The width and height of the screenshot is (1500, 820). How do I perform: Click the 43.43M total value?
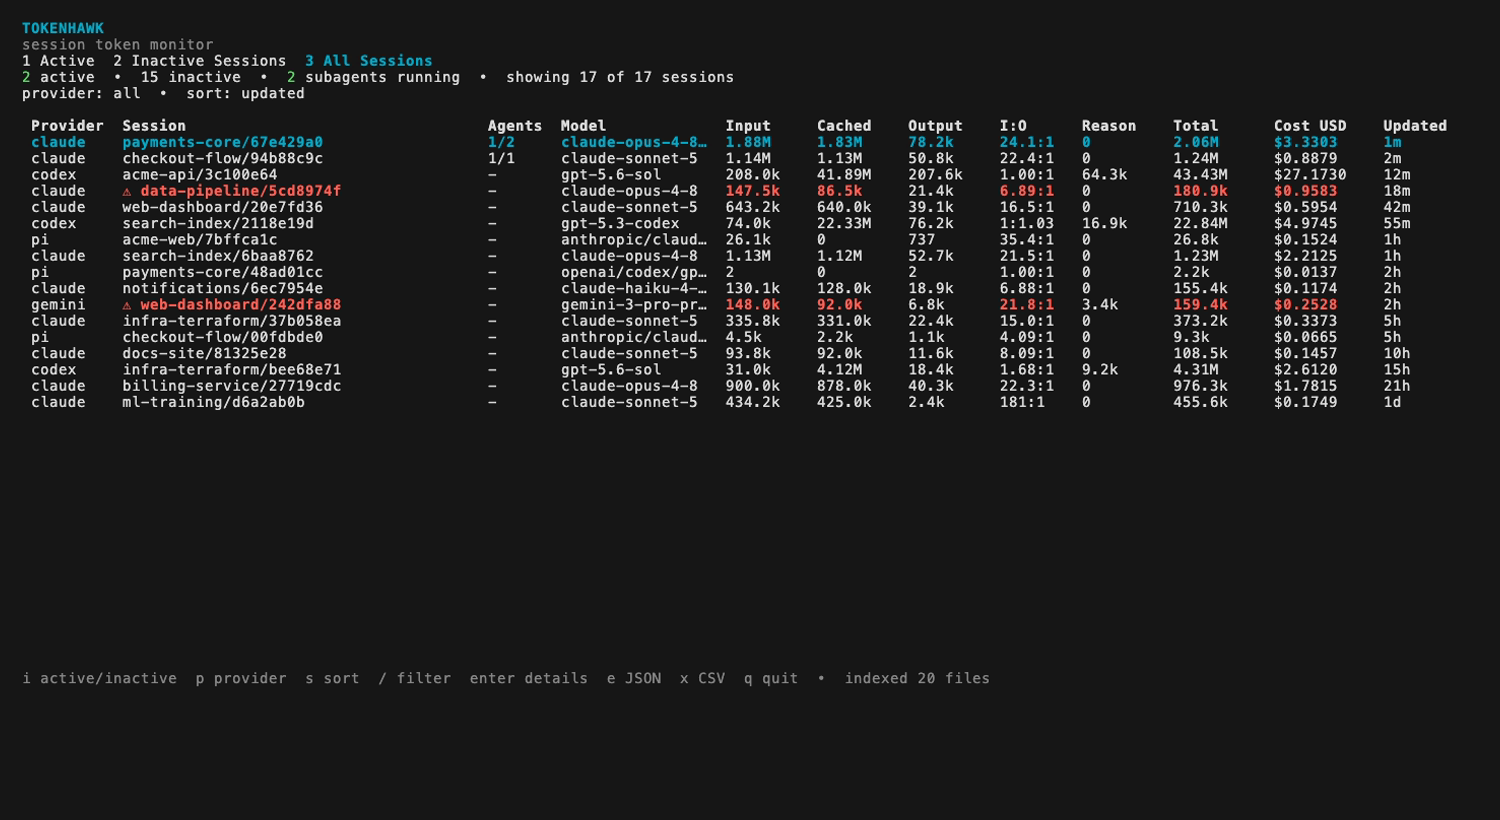click(1200, 175)
